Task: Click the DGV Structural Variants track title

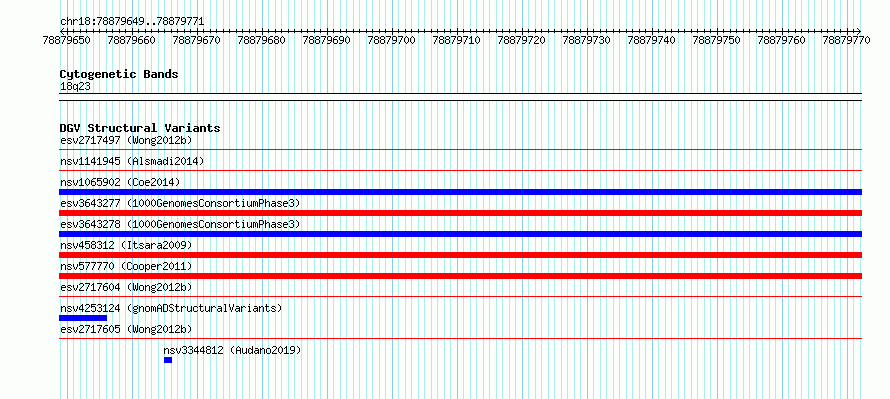Action: [x=140, y=128]
